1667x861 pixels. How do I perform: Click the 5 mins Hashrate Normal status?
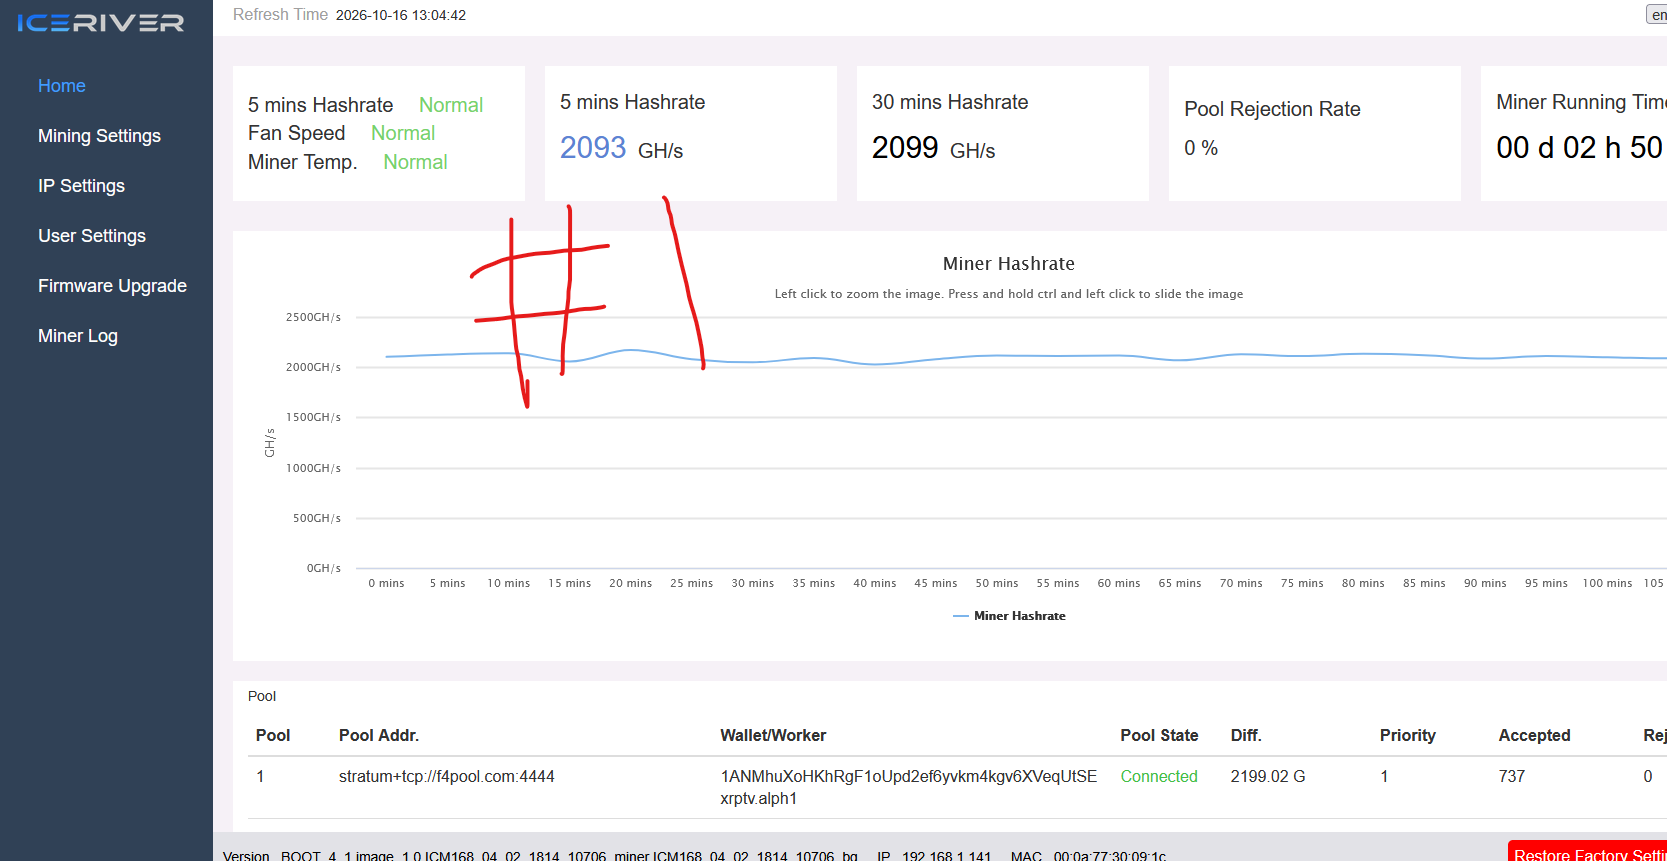point(451,105)
